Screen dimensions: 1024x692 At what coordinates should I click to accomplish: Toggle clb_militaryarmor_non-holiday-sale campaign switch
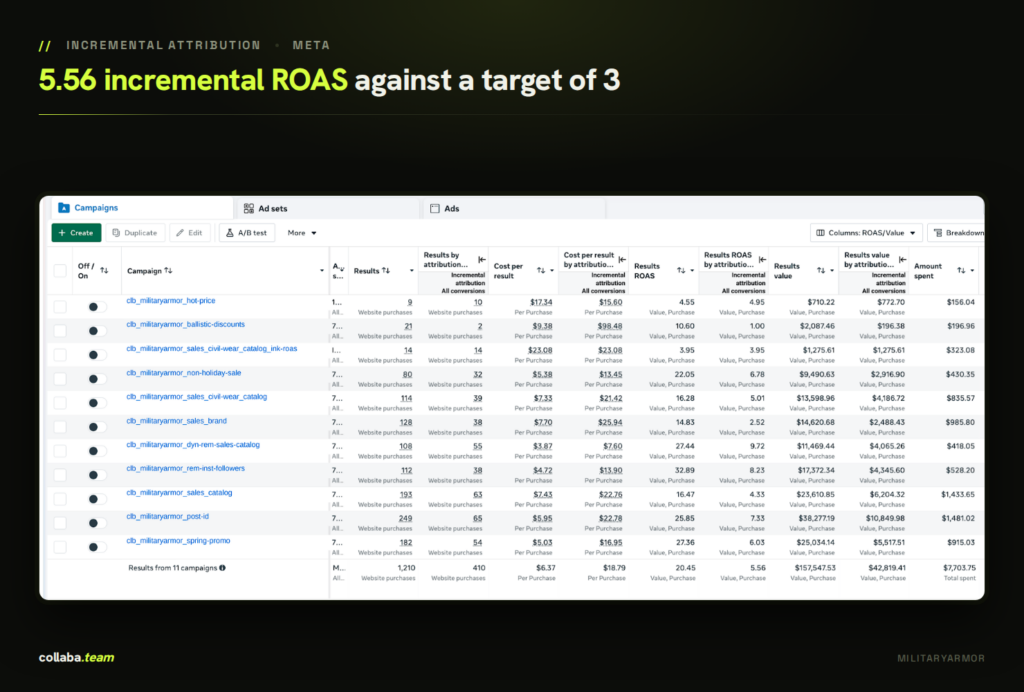(97, 379)
